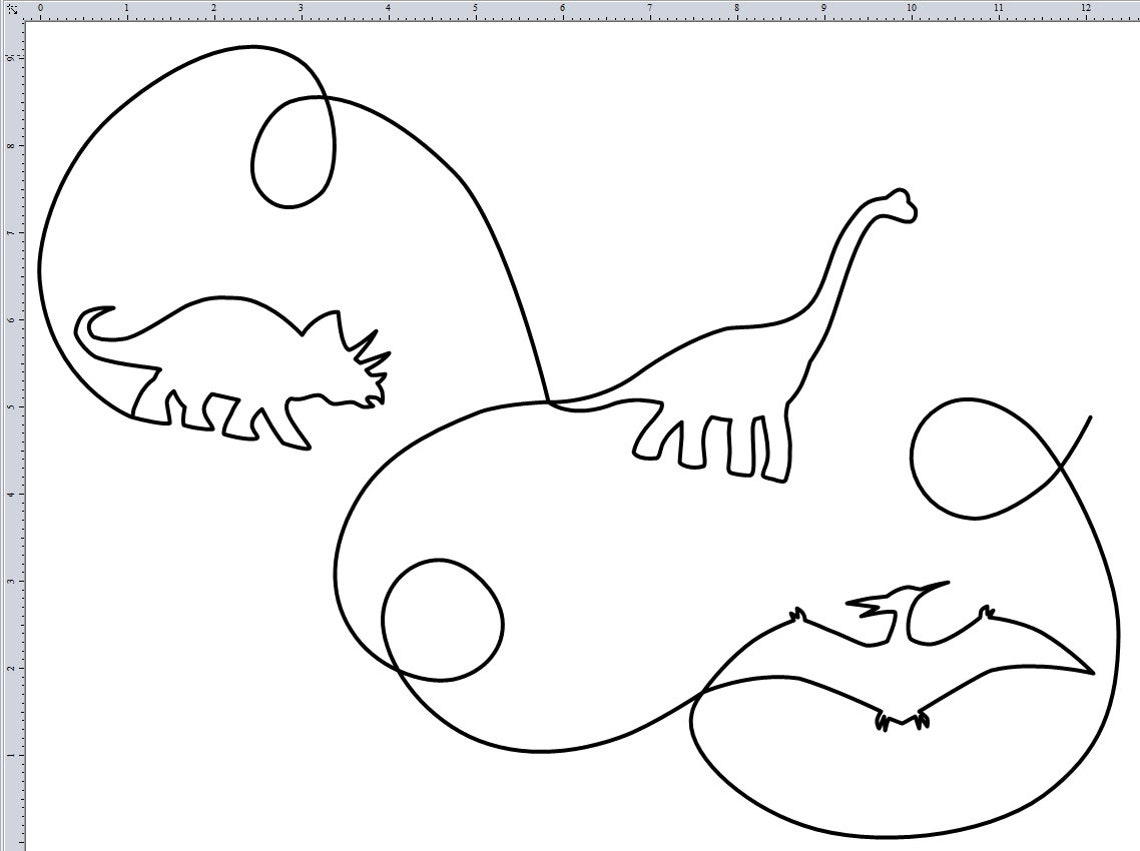This screenshot has height=851, width=1140.
Task: Select the long-necked brontosaurus outline
Action: (x=734, y=335)
